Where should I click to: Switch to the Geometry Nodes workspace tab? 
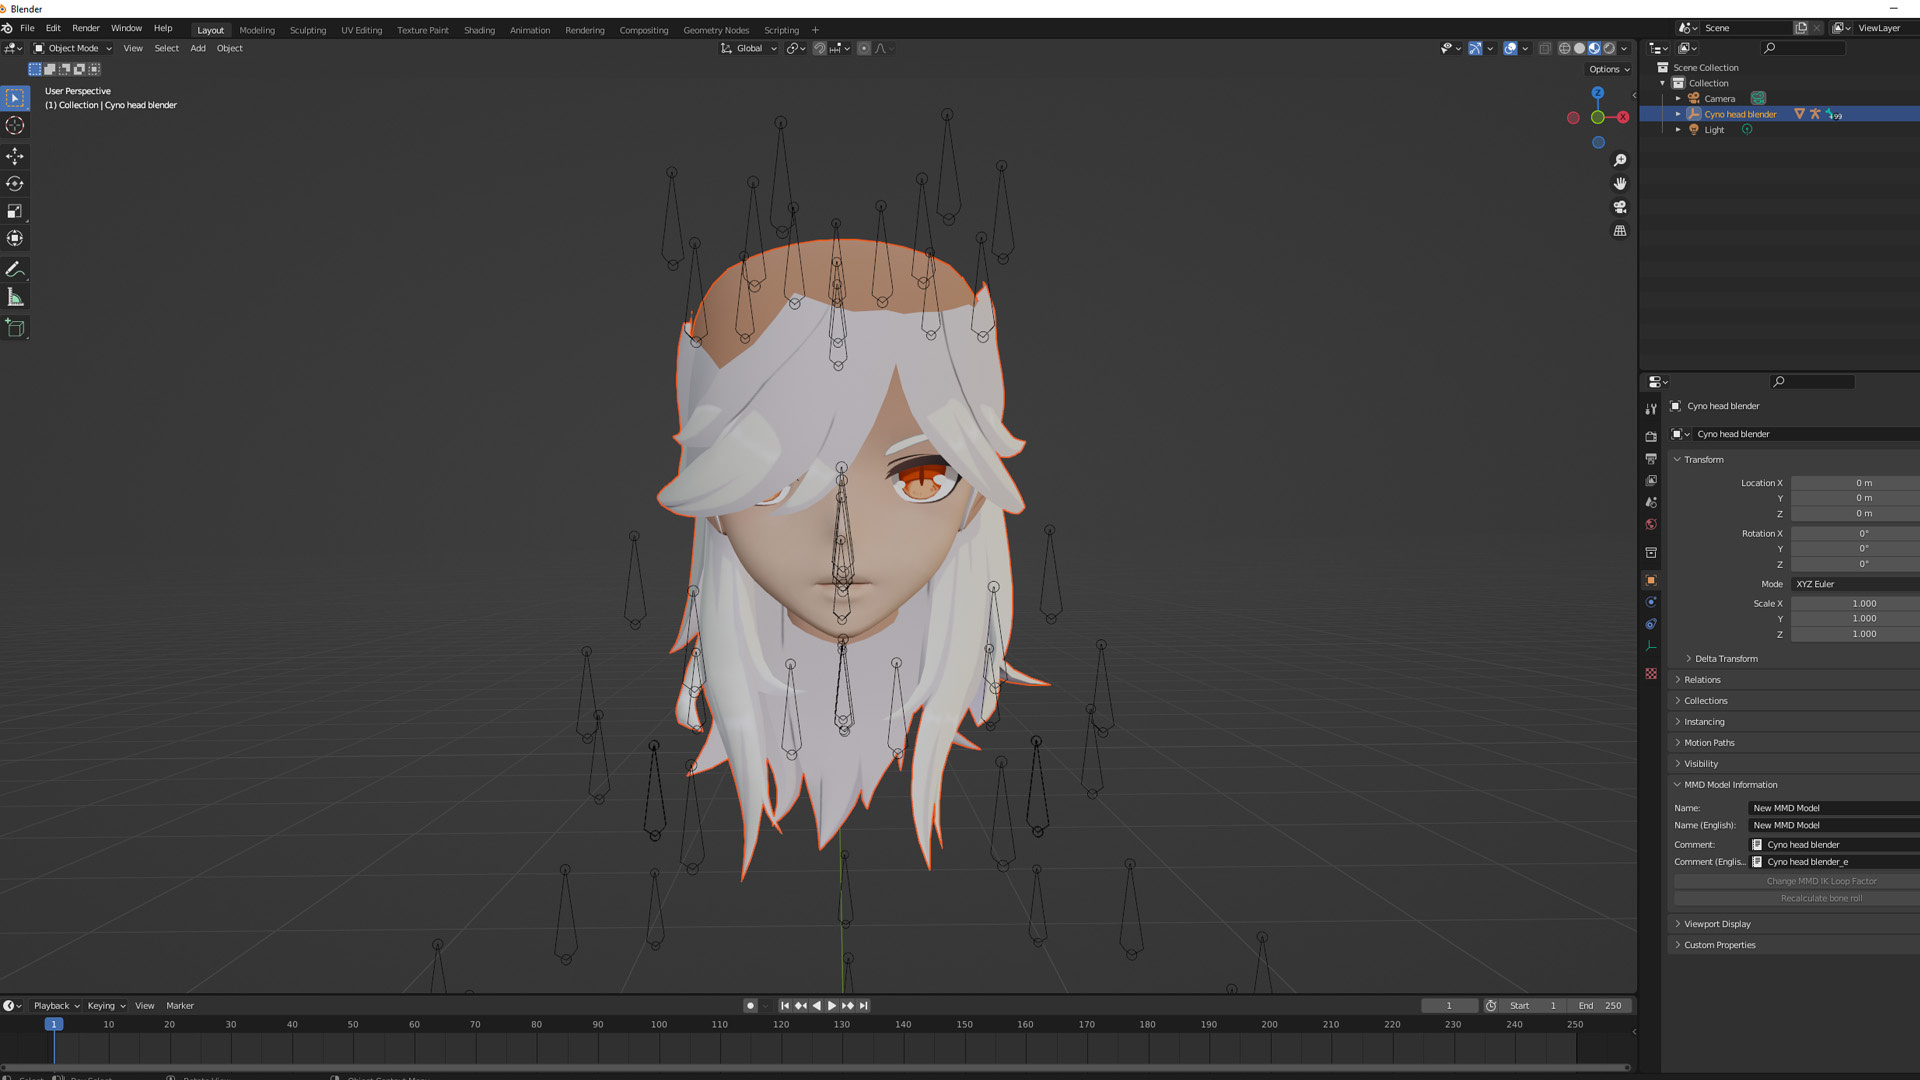click(x=716, y=30)
